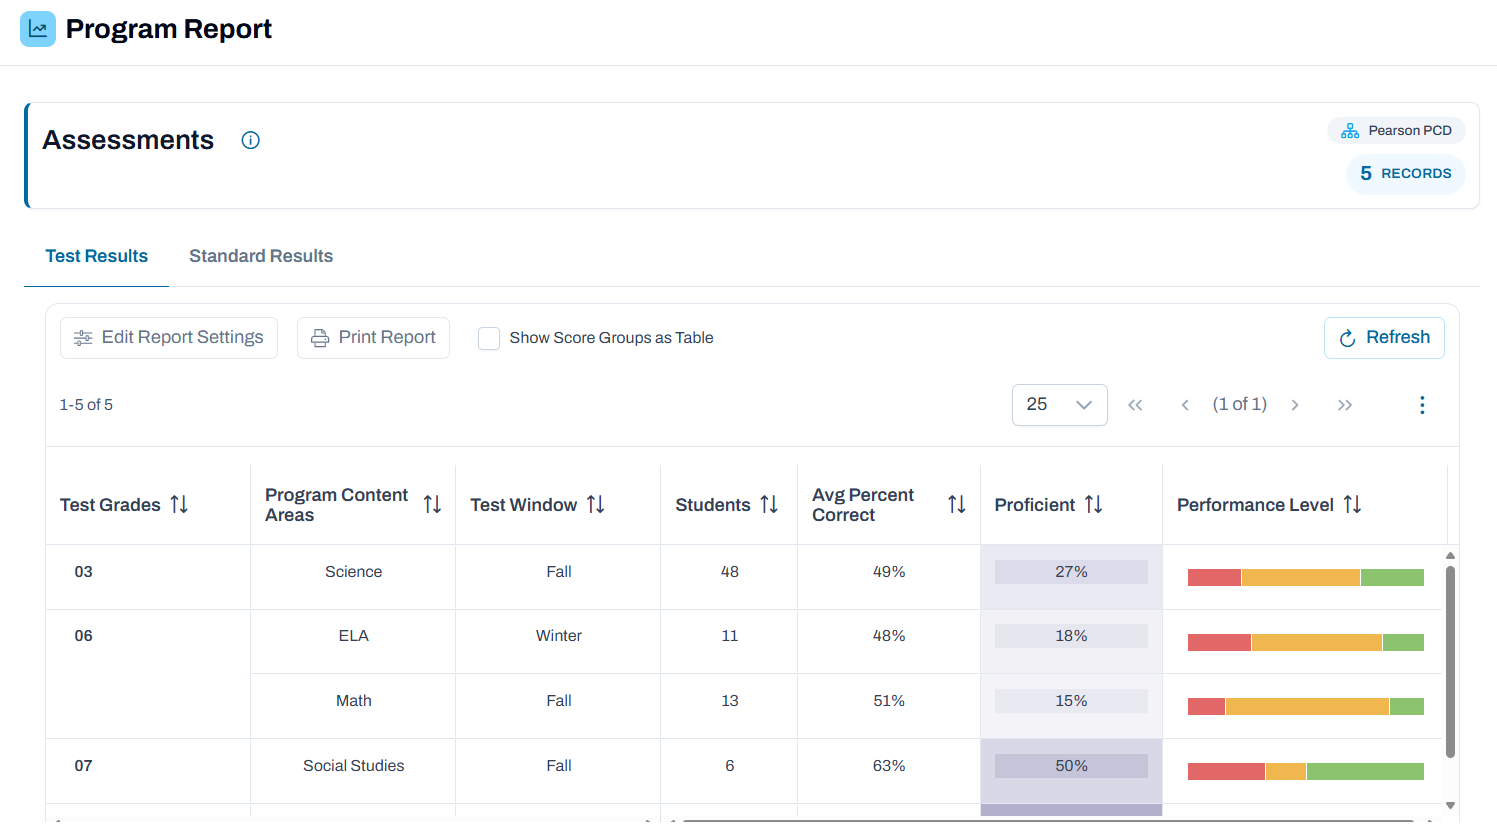The image size is (1497, 829).
Task: Click the Assessments heading
Action: pyautogui.click(x=128, y=140)
